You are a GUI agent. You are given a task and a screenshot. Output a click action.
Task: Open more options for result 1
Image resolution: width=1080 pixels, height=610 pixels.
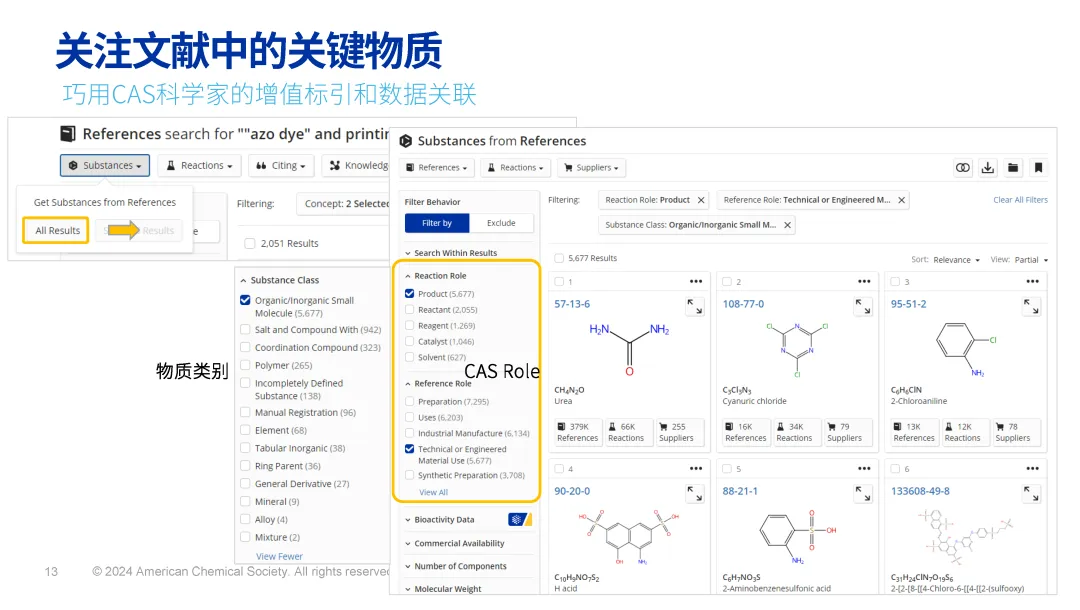click(696, 282)
